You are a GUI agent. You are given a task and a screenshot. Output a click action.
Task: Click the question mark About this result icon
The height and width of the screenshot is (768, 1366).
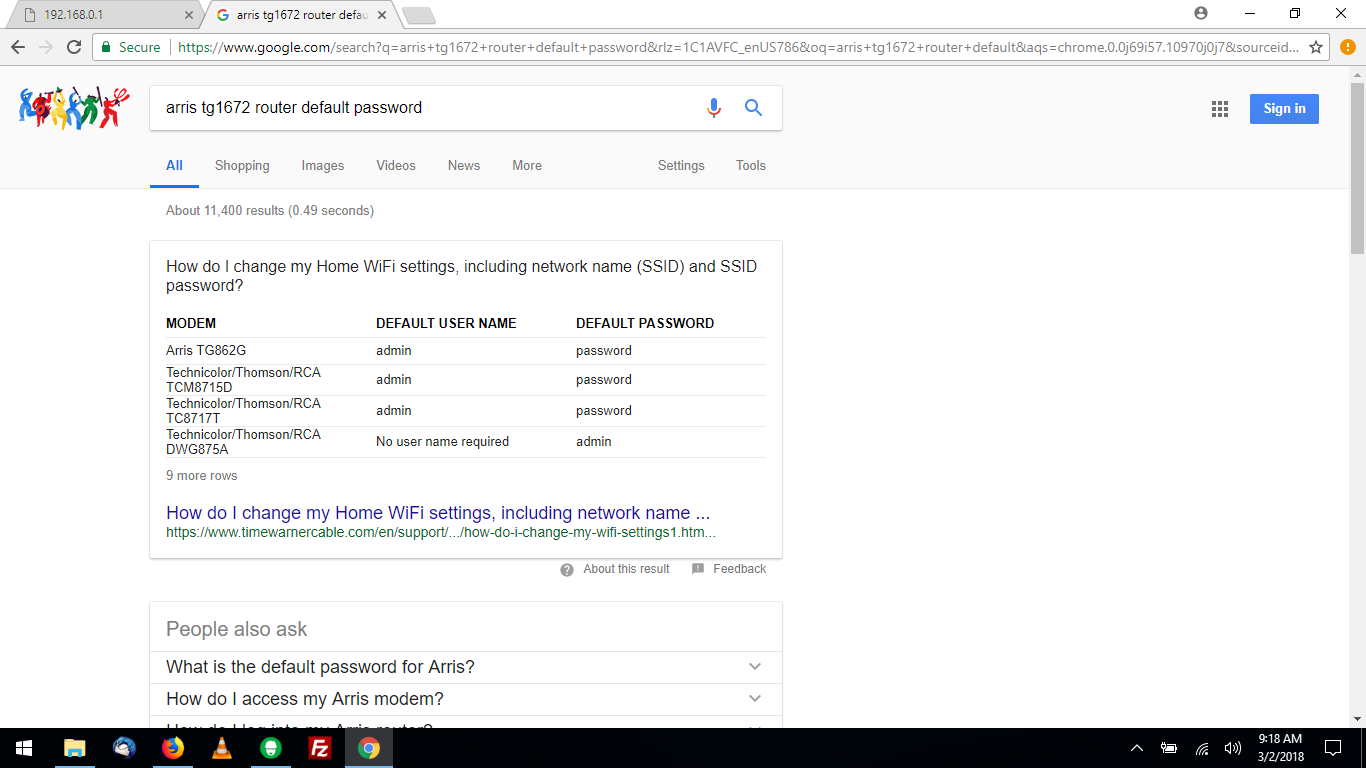(567, 569)
